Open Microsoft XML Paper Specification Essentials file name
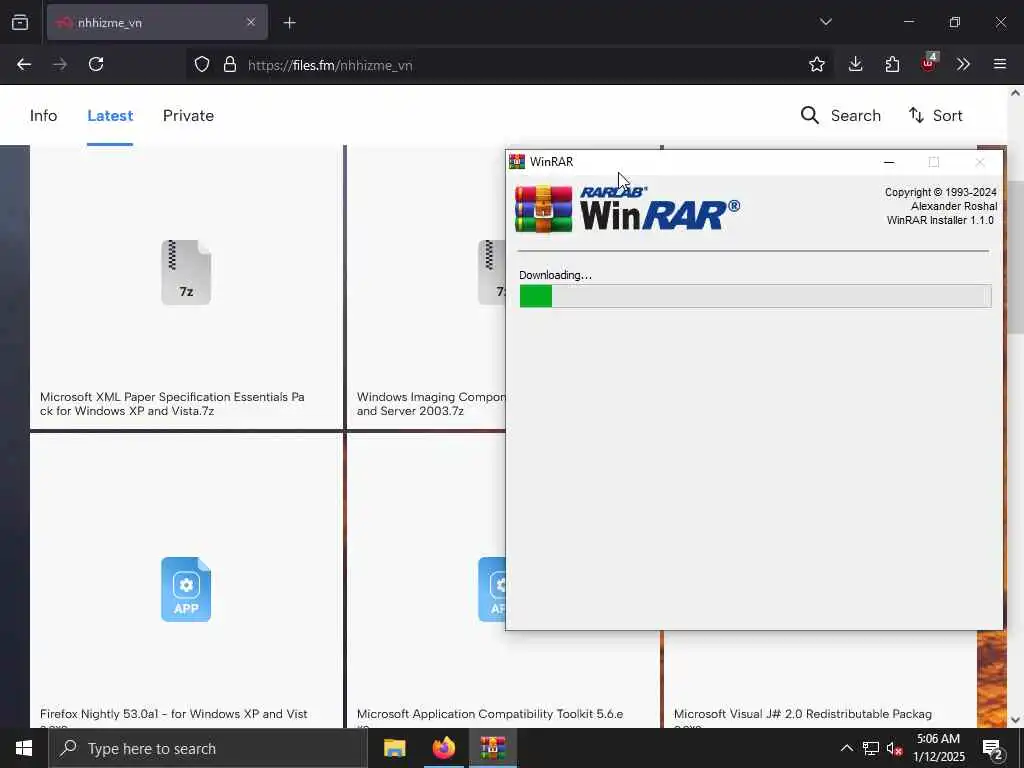 pos(172,404)
